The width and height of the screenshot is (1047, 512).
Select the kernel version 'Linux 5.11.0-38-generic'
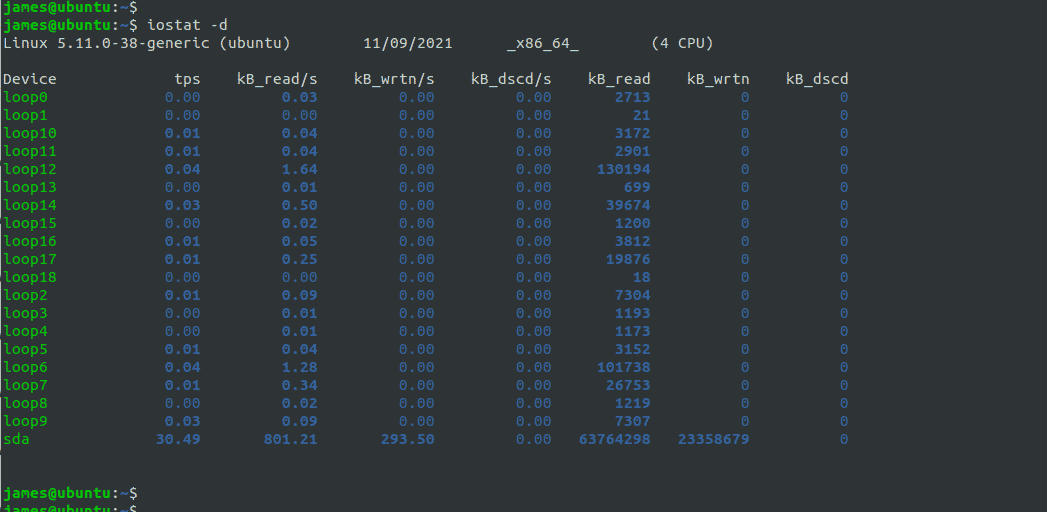click(x=106, y=44)
